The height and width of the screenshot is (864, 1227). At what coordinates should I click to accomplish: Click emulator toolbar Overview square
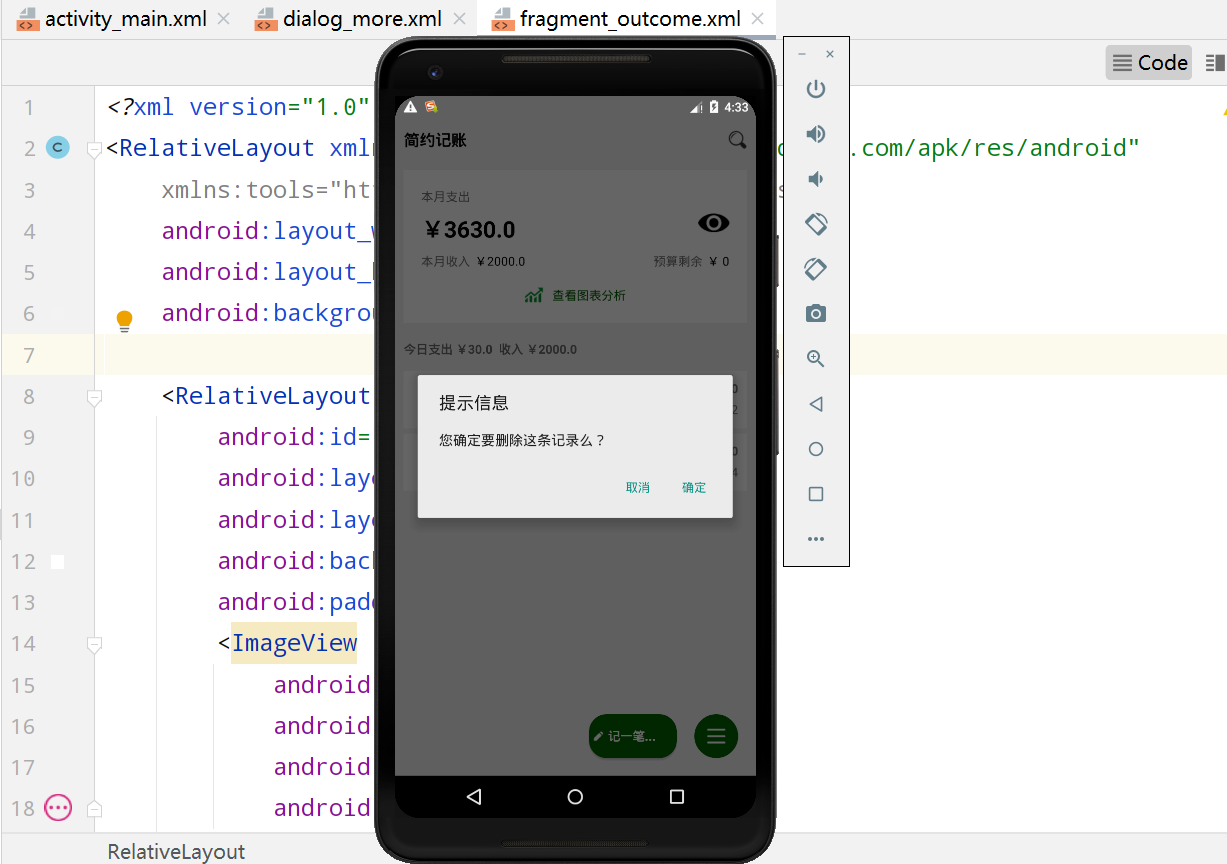816,494
